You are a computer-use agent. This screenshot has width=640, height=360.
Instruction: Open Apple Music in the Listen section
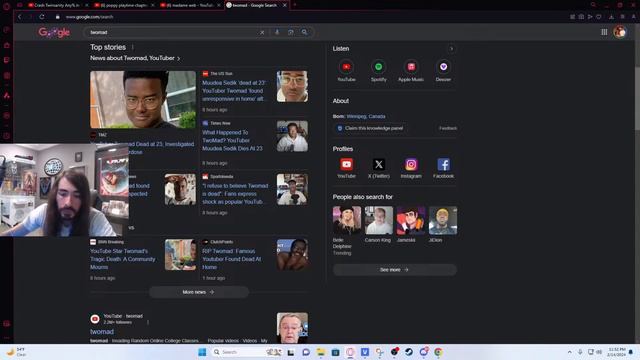(x=411, y=67)
